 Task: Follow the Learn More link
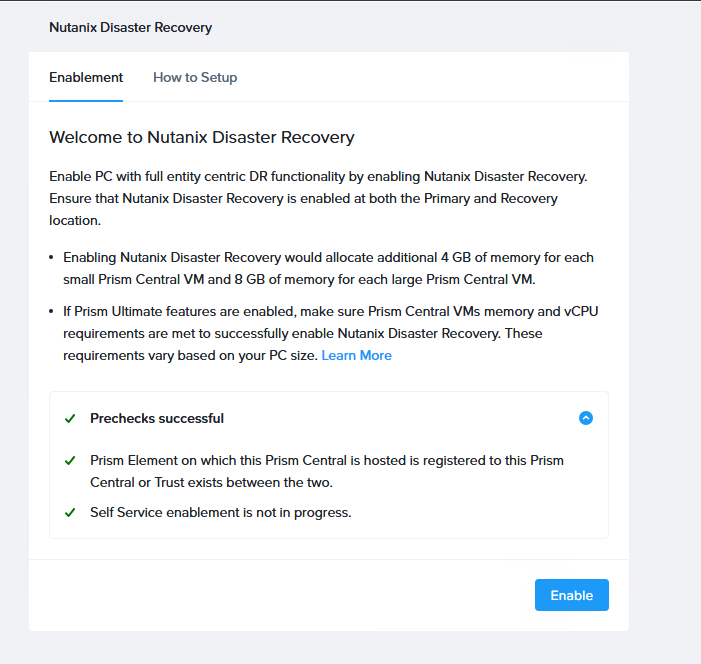click(x=356, y=355)
